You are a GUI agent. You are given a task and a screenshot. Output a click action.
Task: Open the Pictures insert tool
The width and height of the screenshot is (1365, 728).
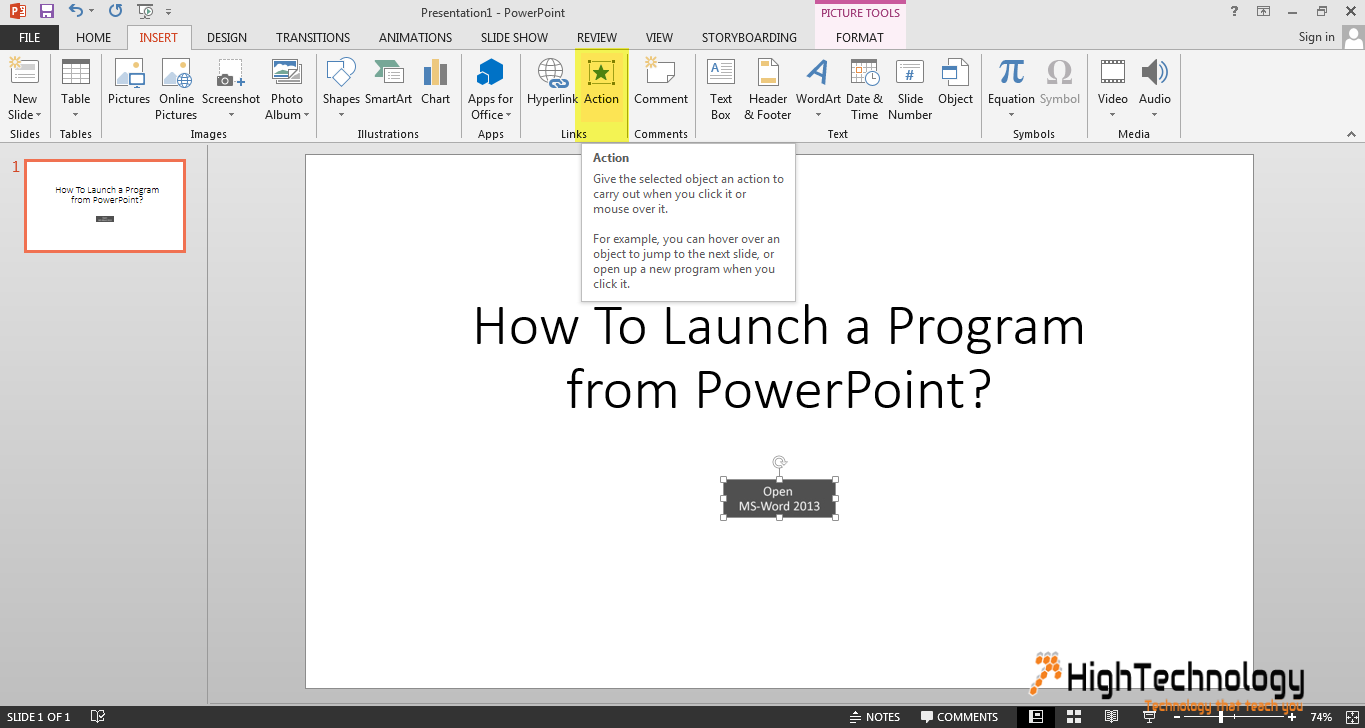[129, 82]
